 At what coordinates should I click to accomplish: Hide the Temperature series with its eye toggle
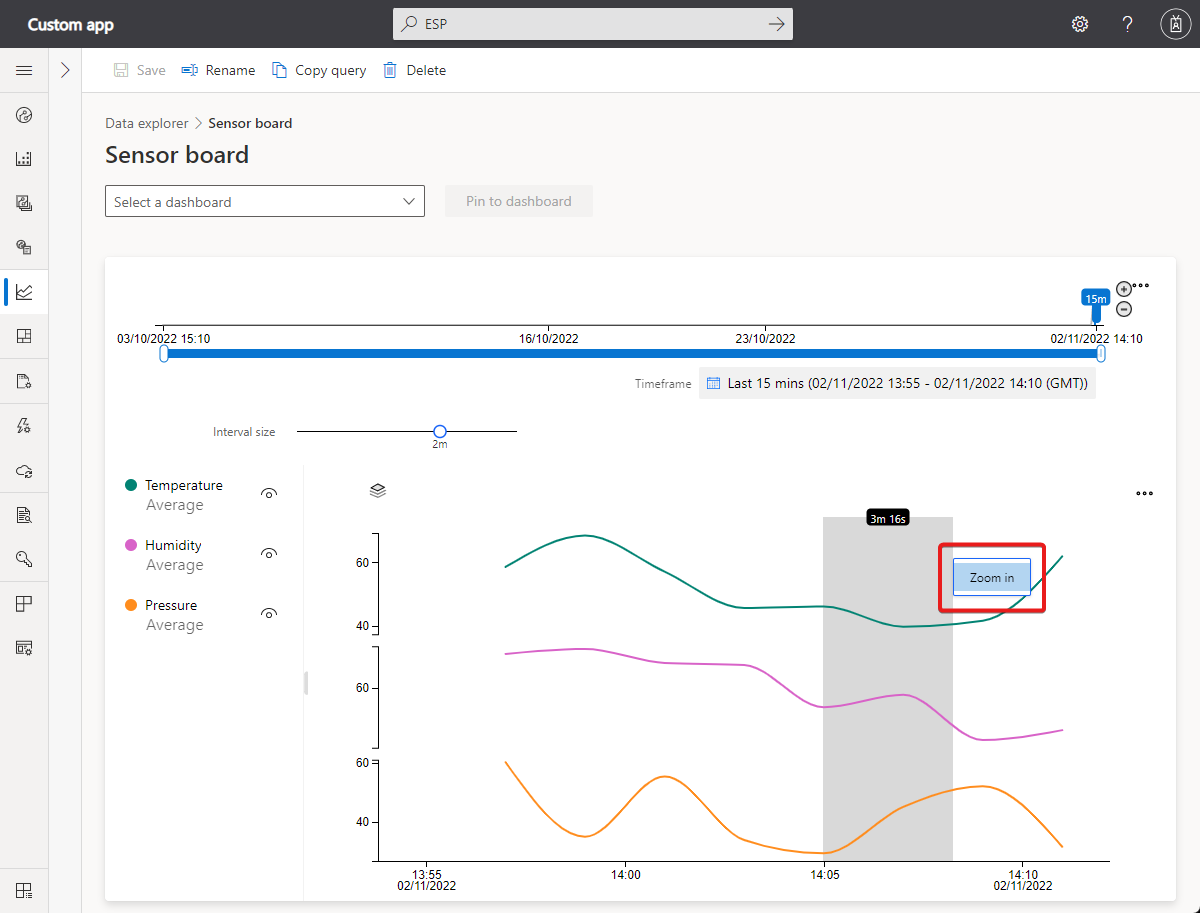268,493
